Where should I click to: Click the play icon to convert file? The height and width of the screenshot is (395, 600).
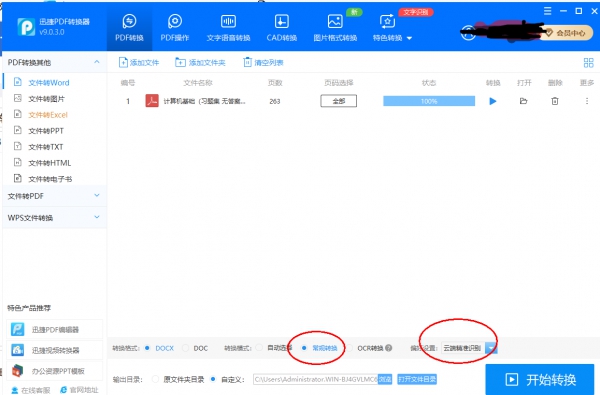click(x=493, y=101)
